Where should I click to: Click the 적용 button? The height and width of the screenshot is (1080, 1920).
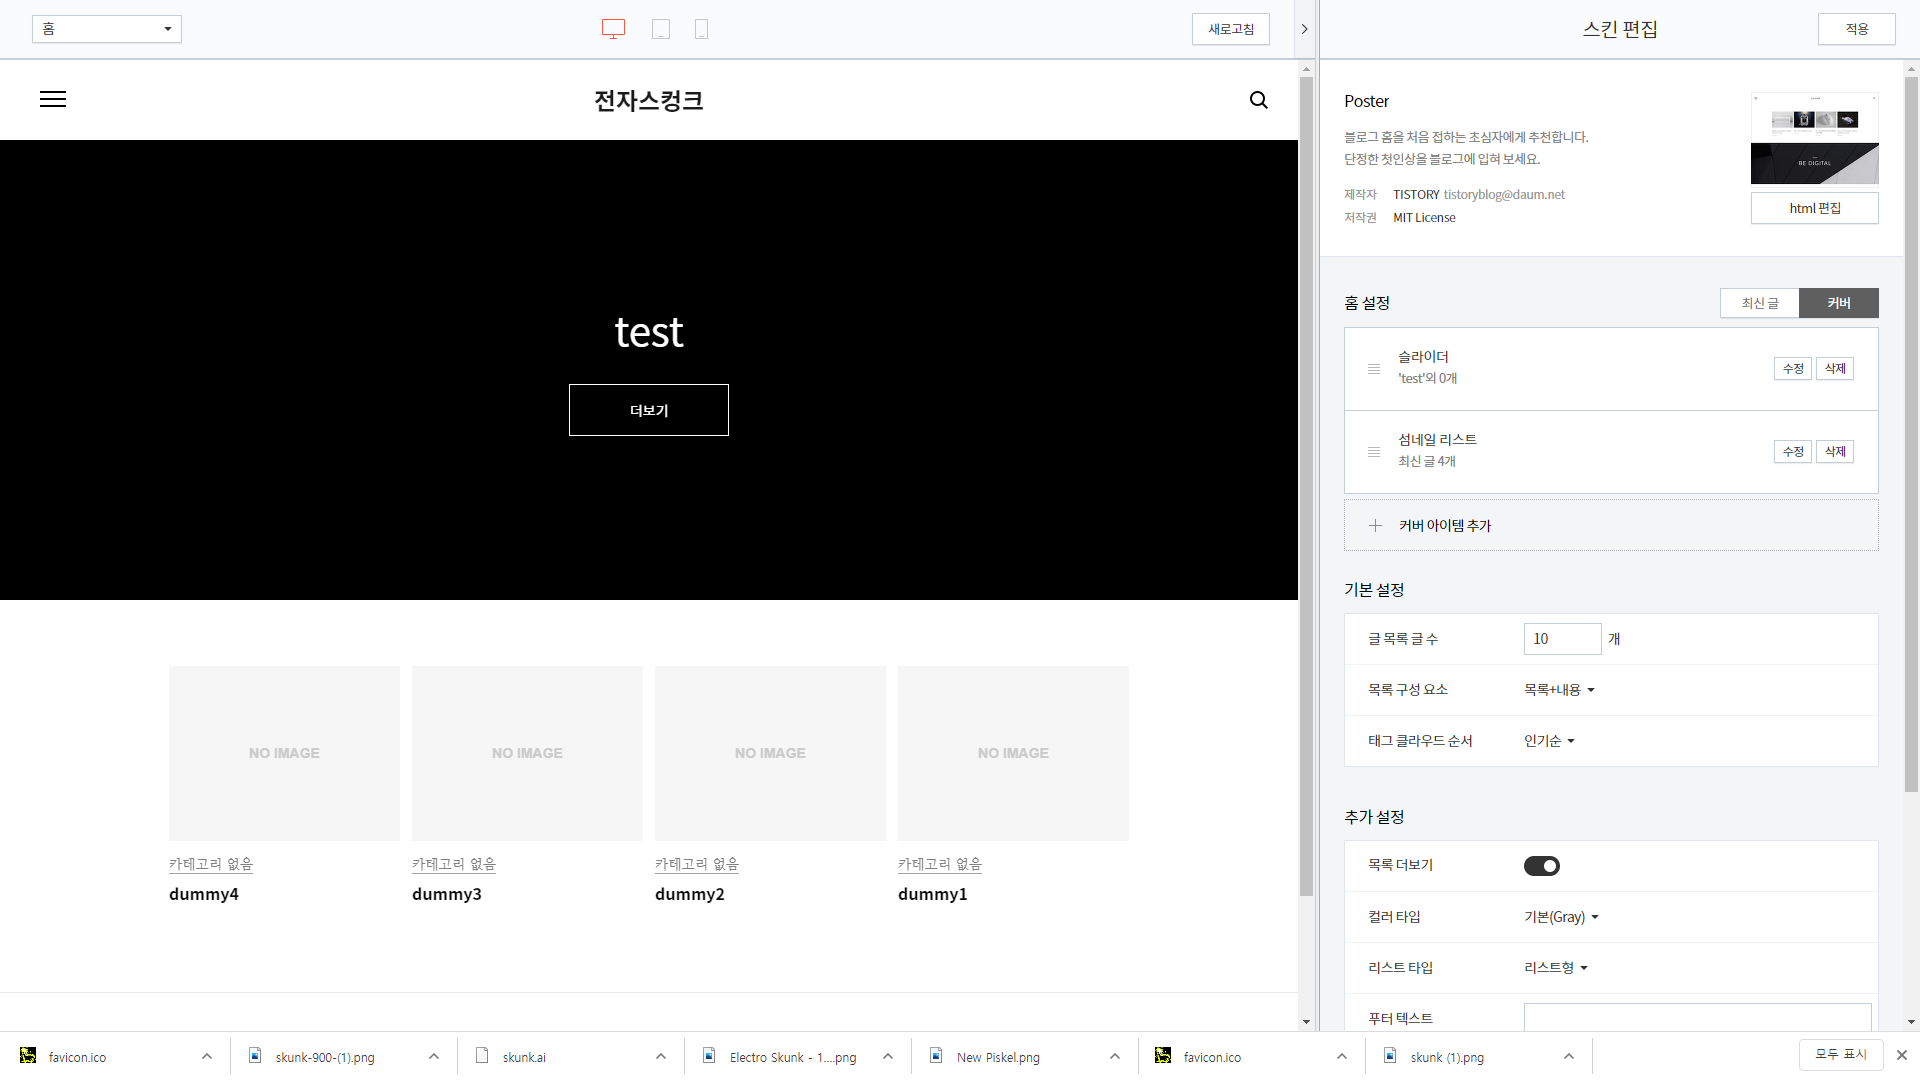click(1856, 29)
